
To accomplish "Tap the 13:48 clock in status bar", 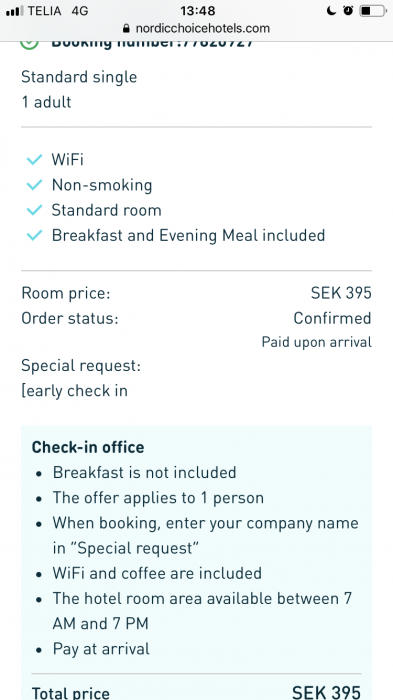I will (x=197, y=11).
